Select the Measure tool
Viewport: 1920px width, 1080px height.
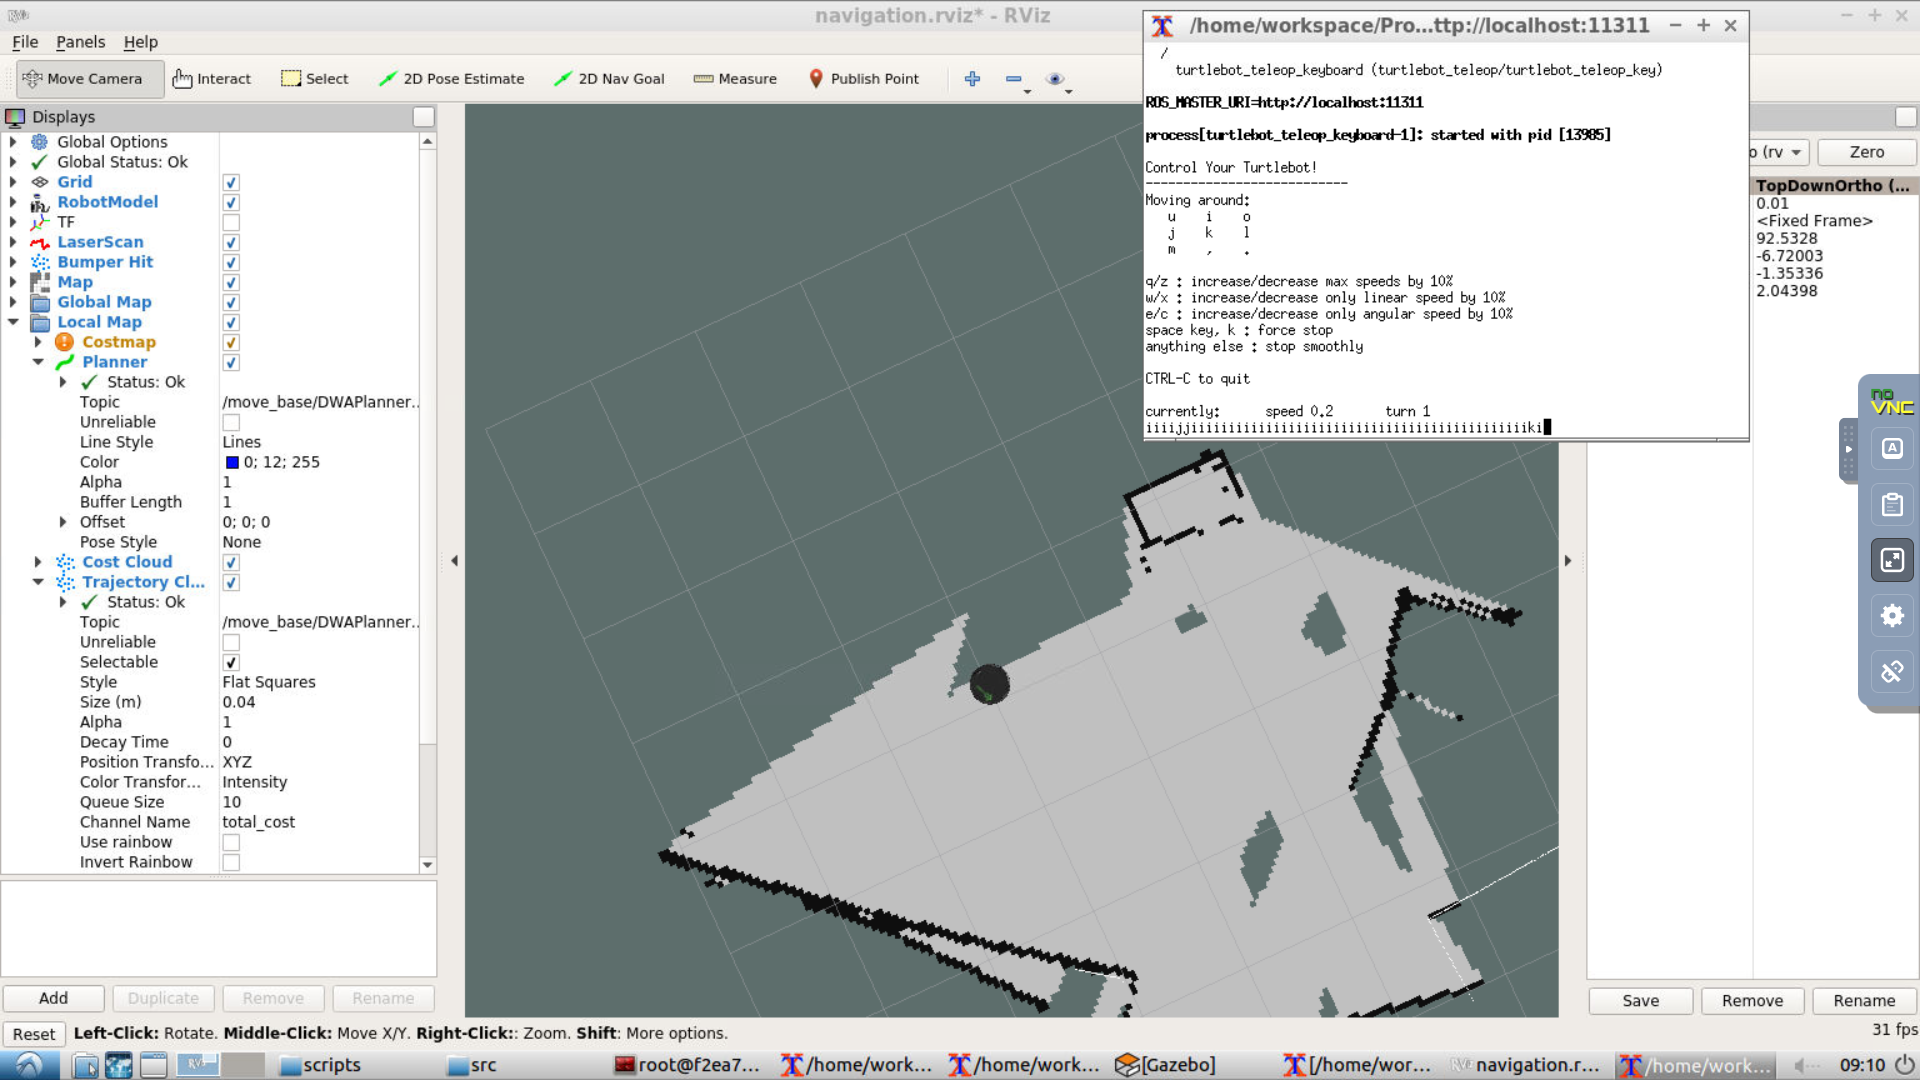tap(734, 78)
